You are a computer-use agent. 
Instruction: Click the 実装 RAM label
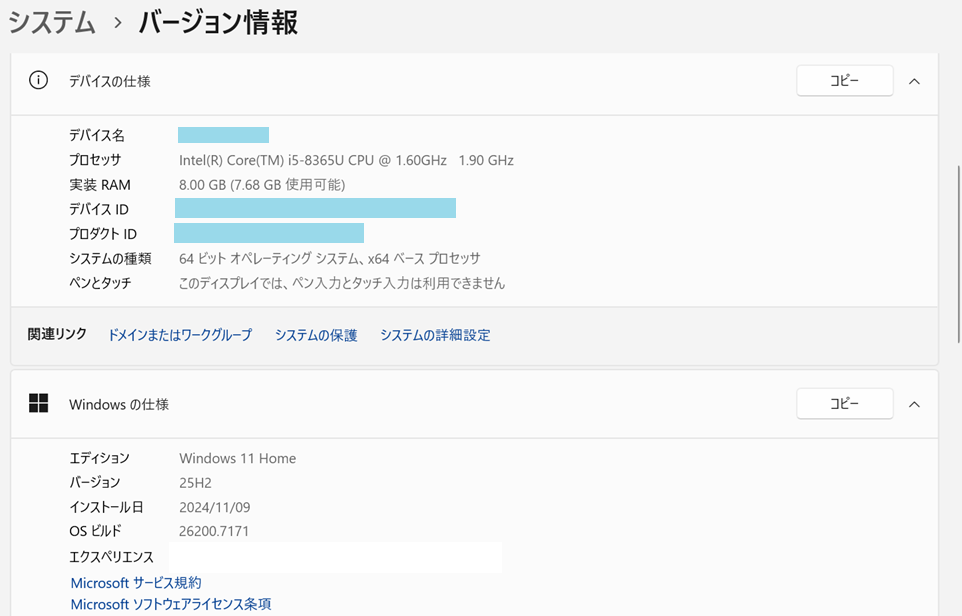click(x=99, y=185)
